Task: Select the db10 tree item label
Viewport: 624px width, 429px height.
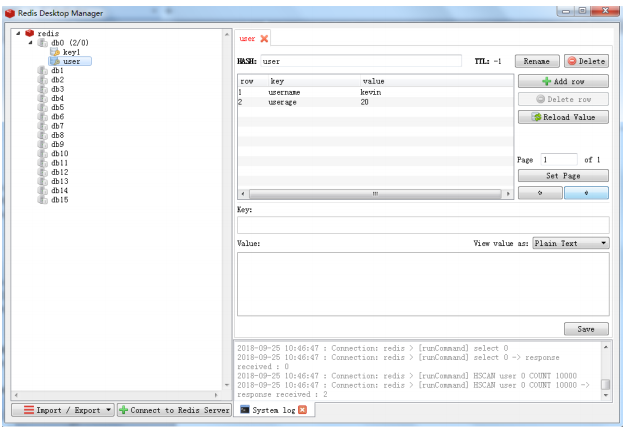Action: 60,154
